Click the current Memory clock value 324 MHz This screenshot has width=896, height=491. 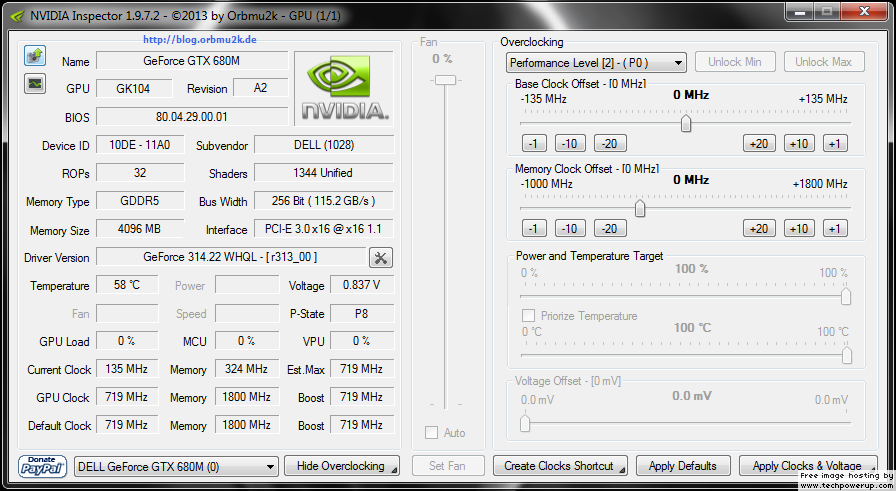click(x=247, y=369)
